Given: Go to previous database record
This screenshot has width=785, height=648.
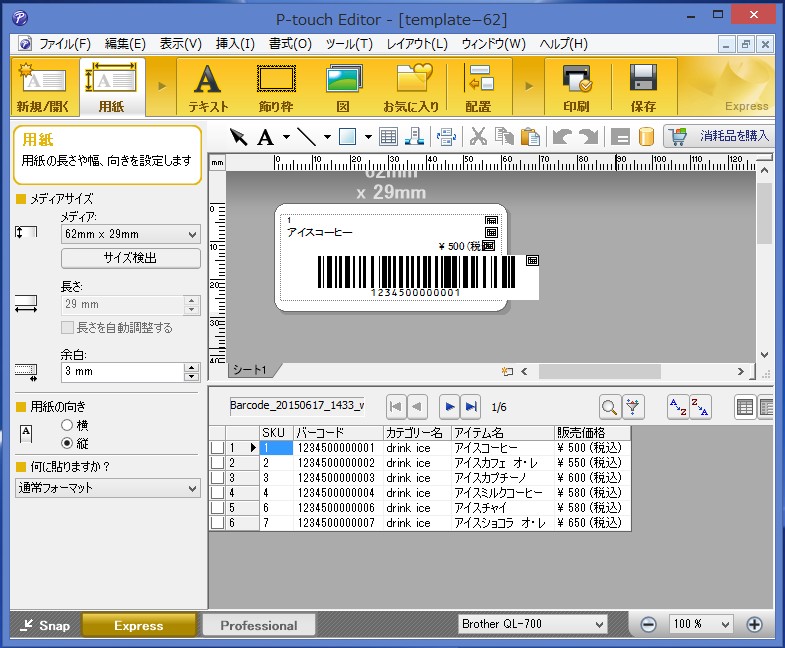Looking at the screenshot, I should pyautogui.click(x=417, y=407).
